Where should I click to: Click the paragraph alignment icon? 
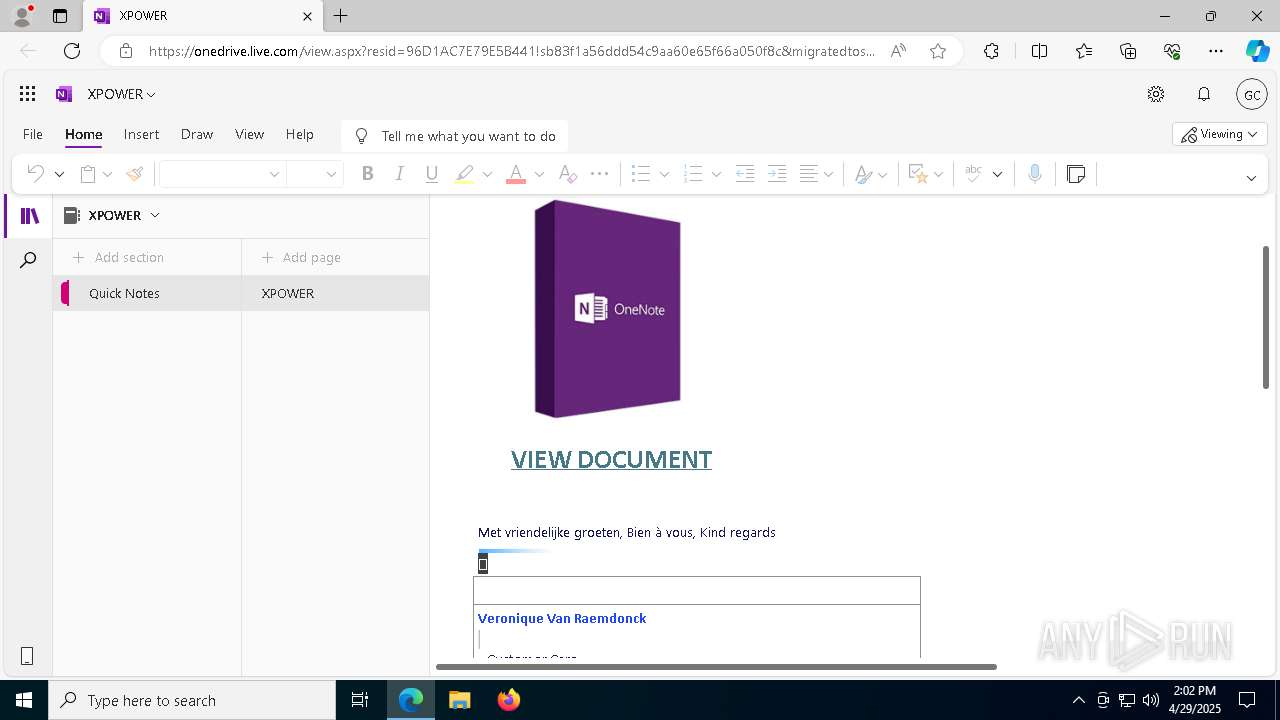[x=810, y=173]
